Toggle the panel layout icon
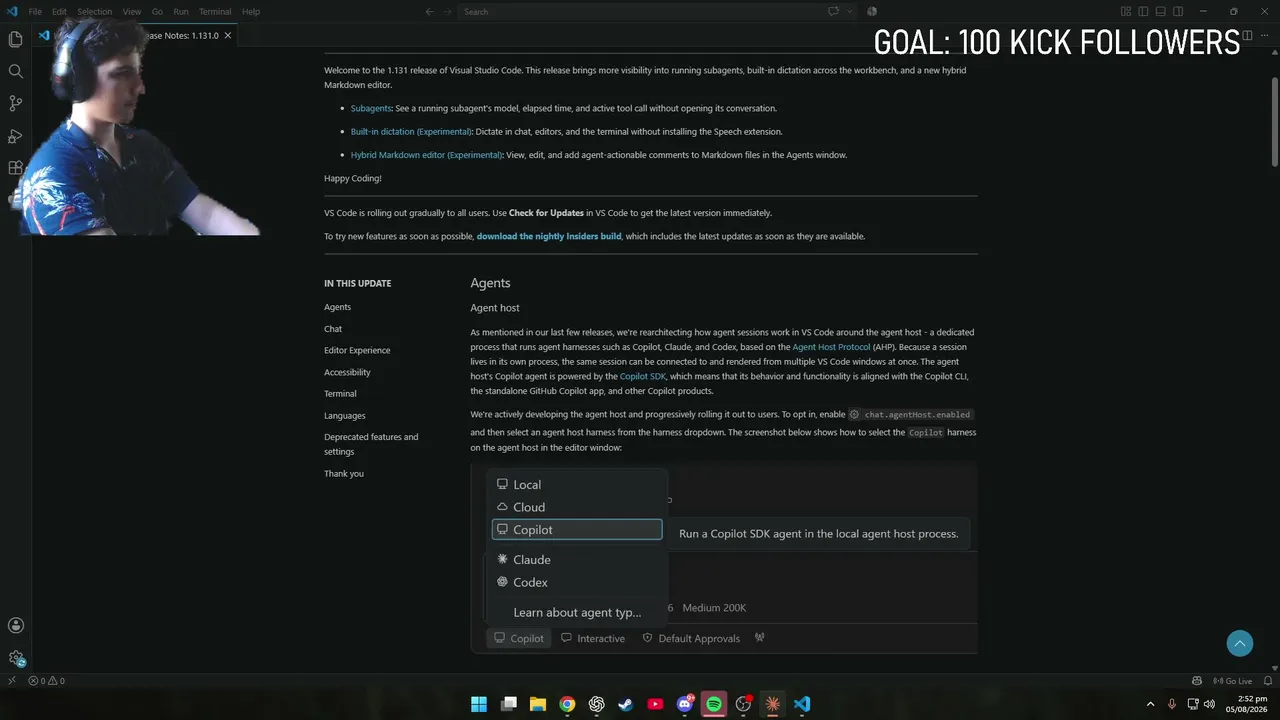Viewport: 1280px width, 720px height. 1161,12
